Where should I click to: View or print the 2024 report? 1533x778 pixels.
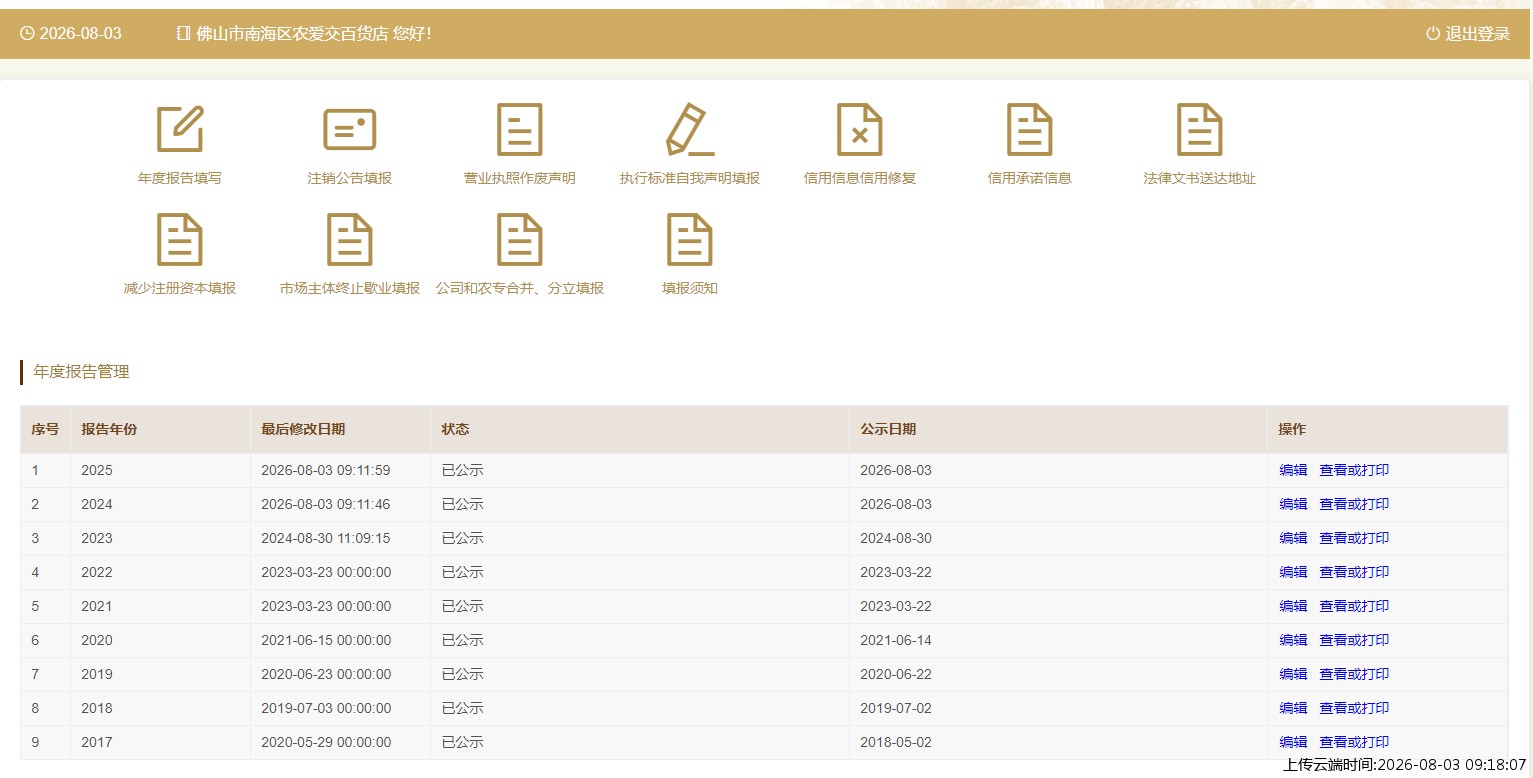(x=1354, y=504)
